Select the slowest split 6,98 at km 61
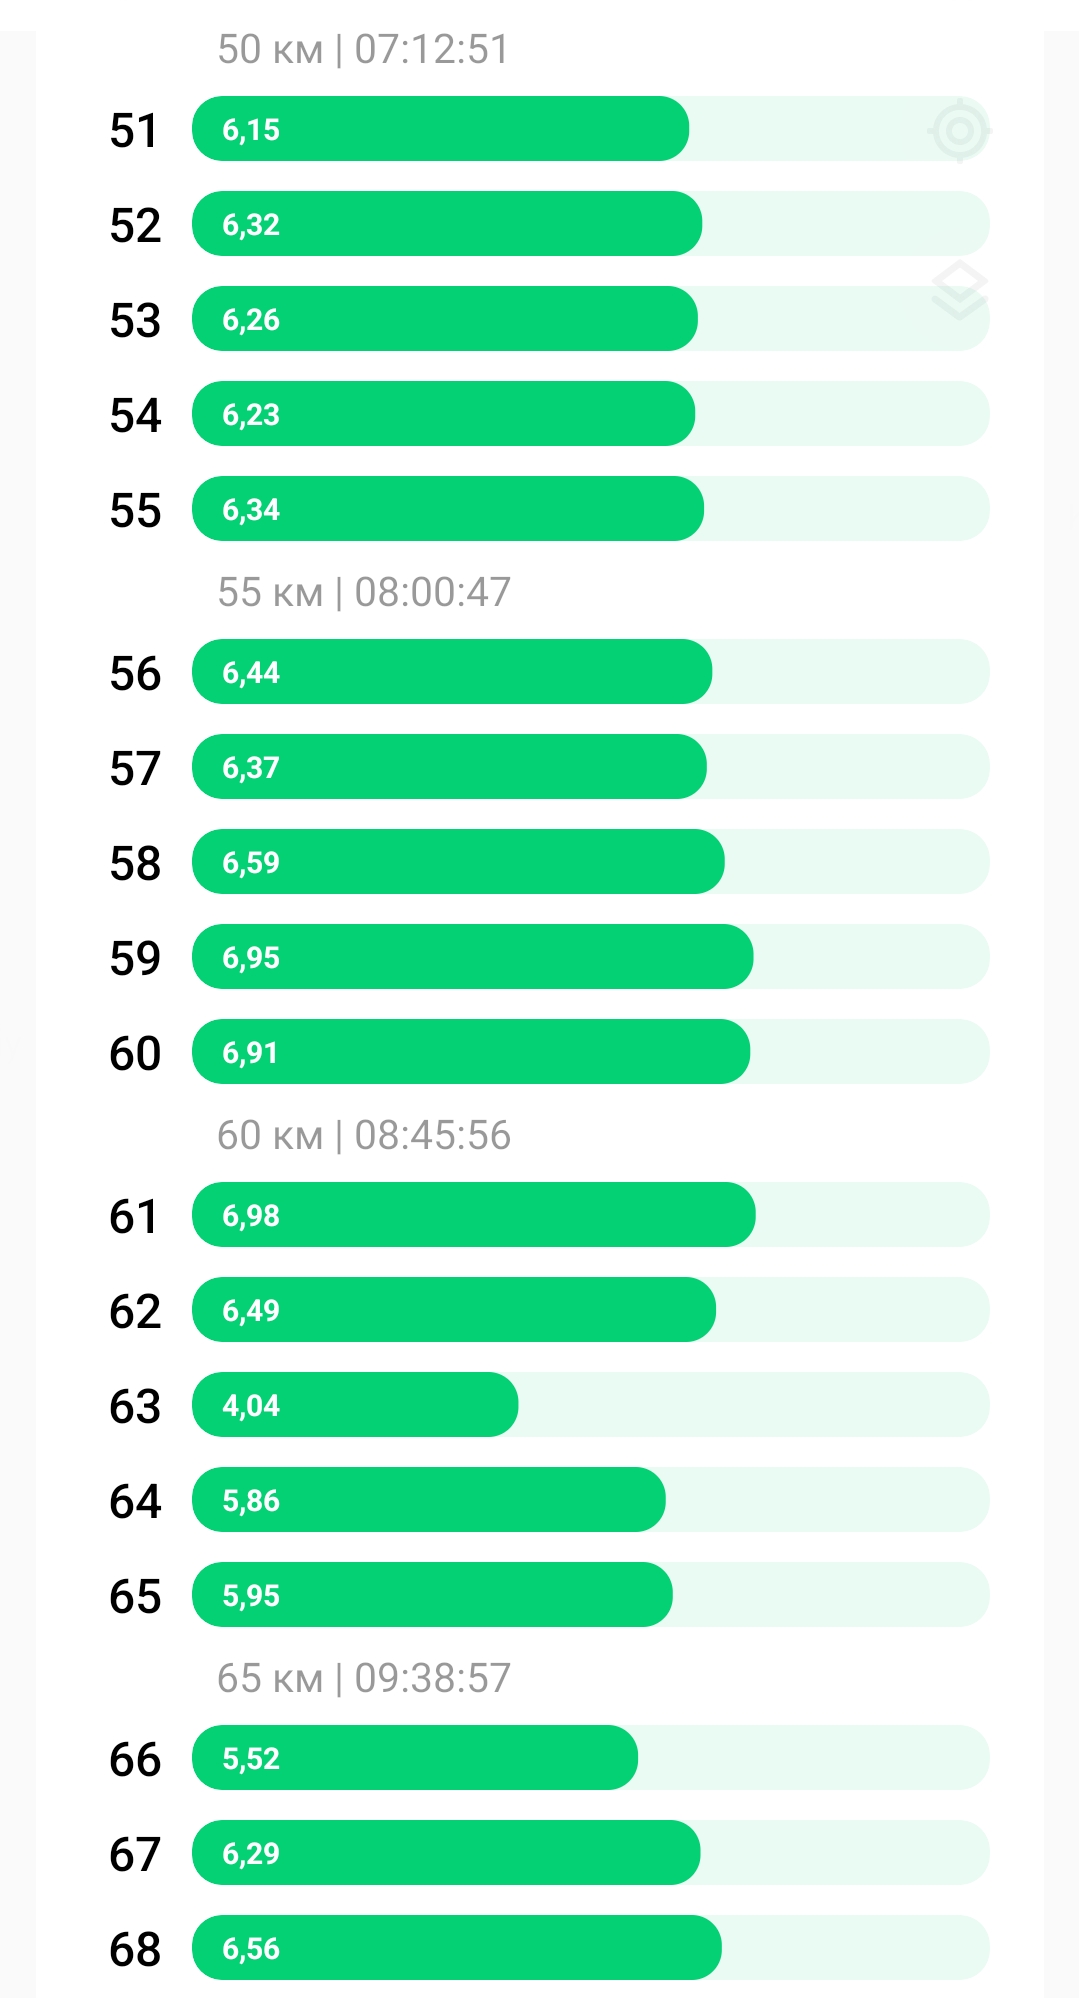This screenshot has width=1079, height=1998. tap(473, 1215)
